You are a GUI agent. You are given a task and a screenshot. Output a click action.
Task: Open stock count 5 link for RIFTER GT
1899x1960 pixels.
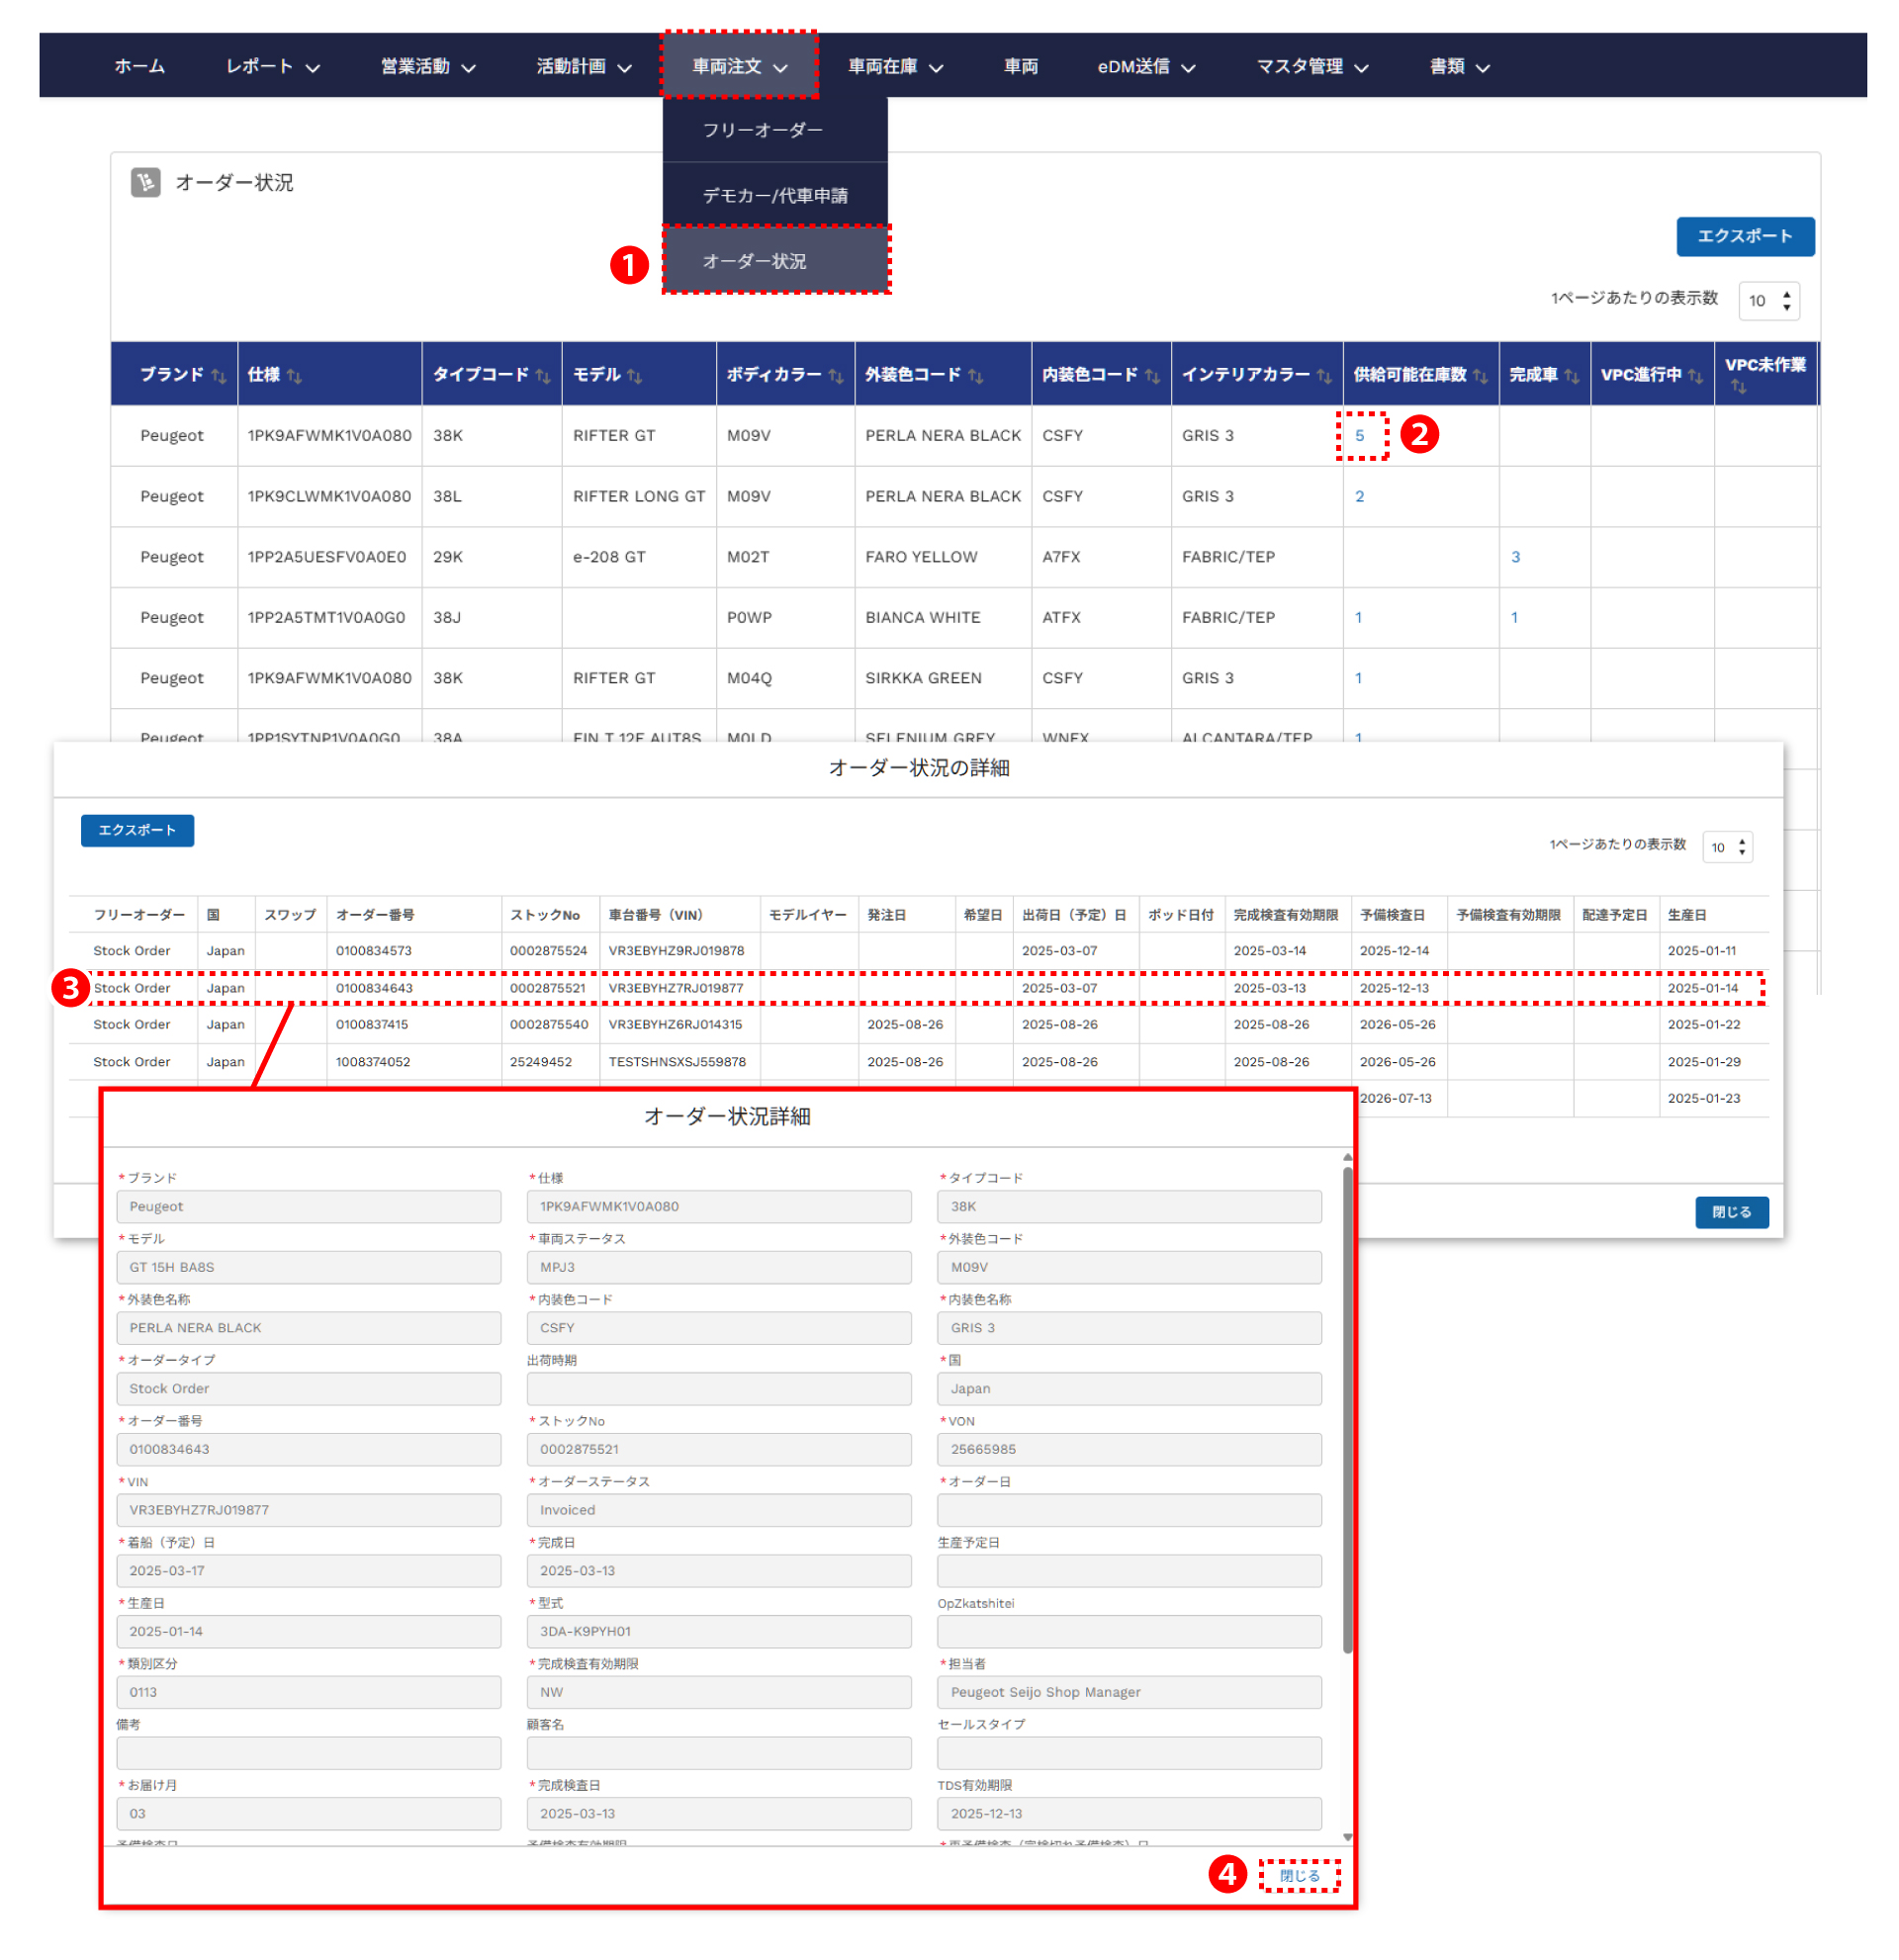[1358, 435]
